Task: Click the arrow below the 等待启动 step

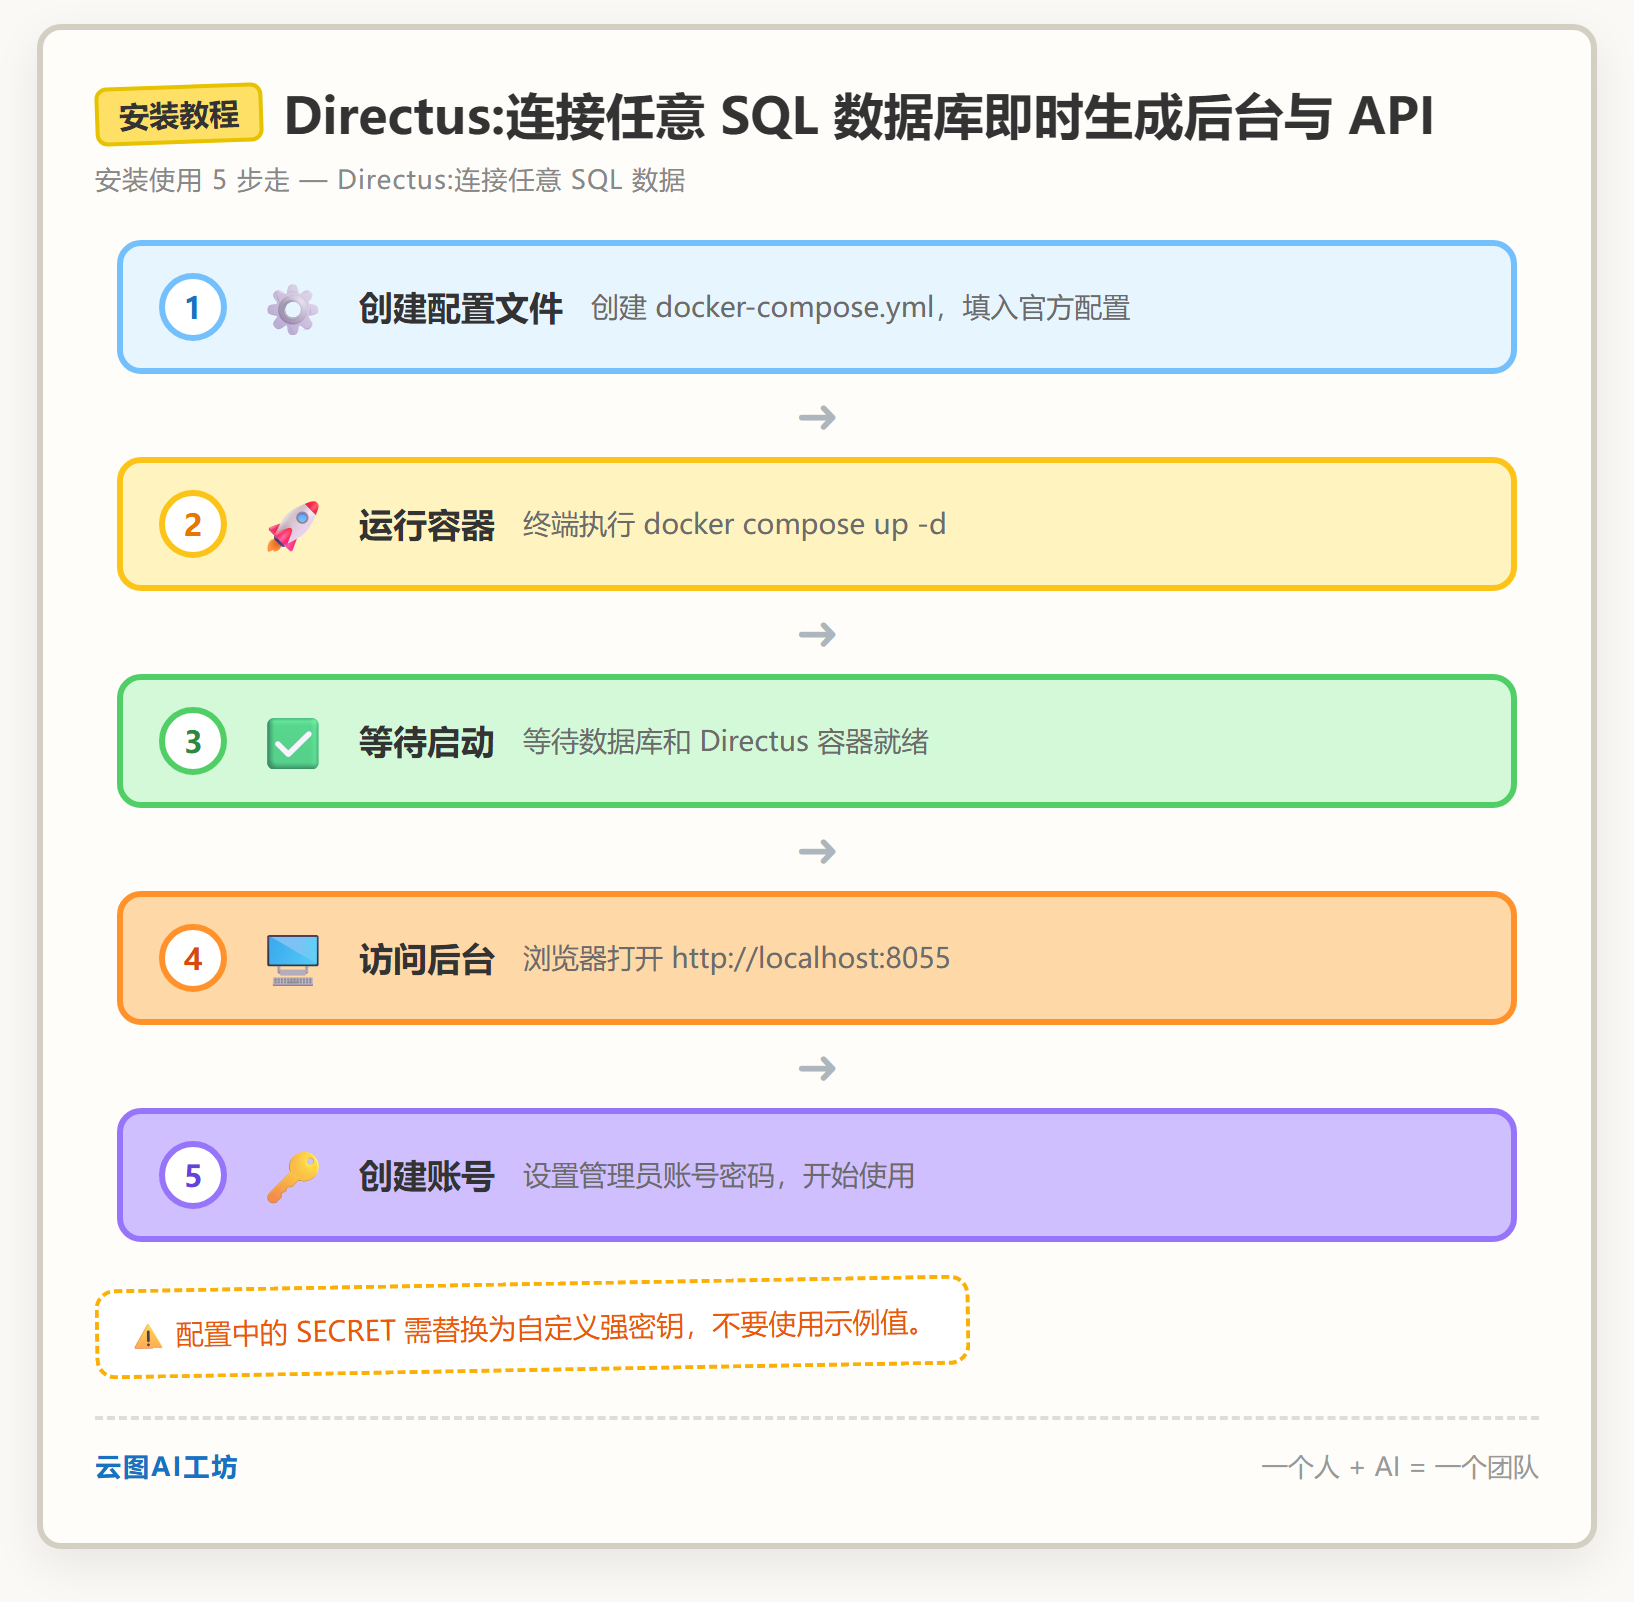Action: pyautogui.click(x=817, y=851)
